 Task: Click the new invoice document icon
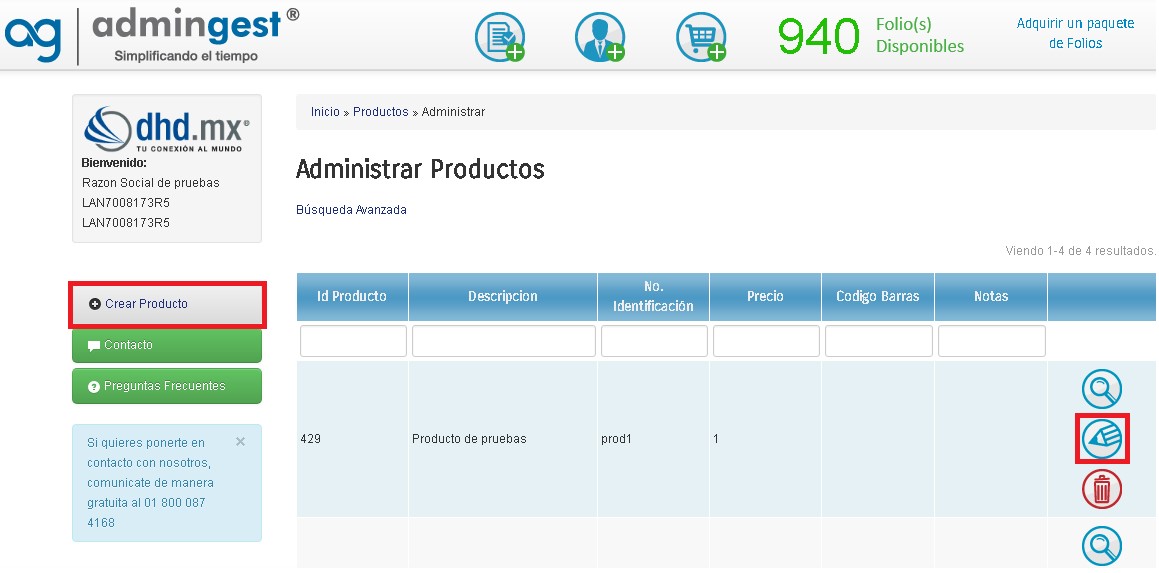click(500, 37)
